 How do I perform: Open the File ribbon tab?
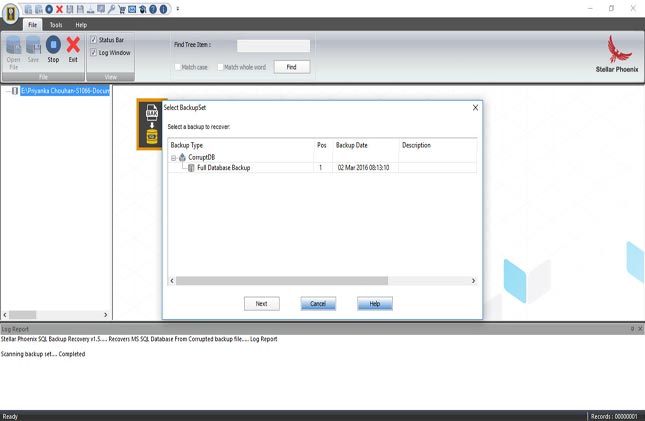click(32, 25)
